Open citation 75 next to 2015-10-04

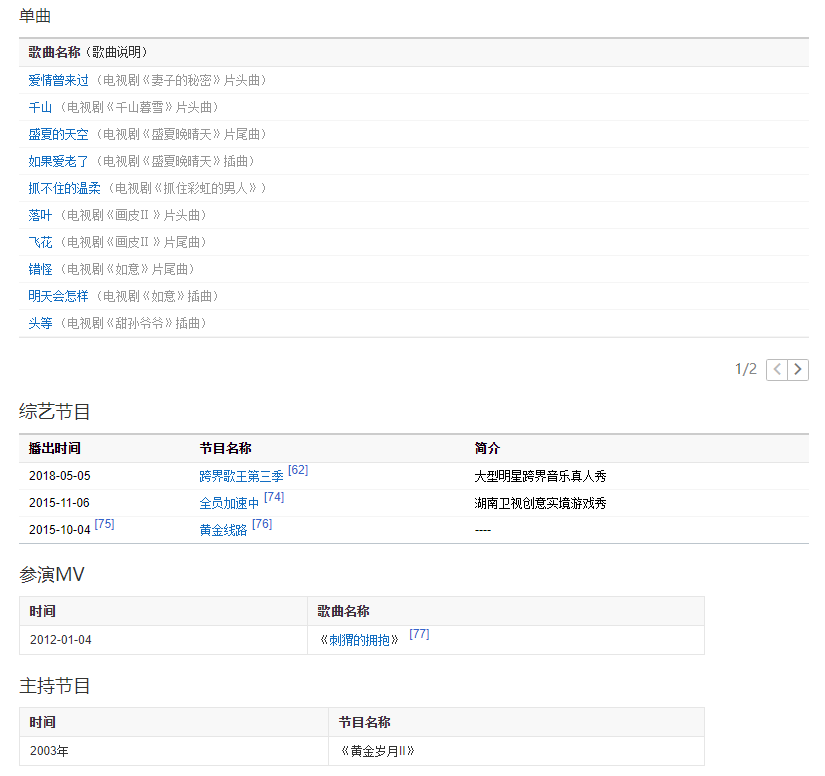pos(104,524)
